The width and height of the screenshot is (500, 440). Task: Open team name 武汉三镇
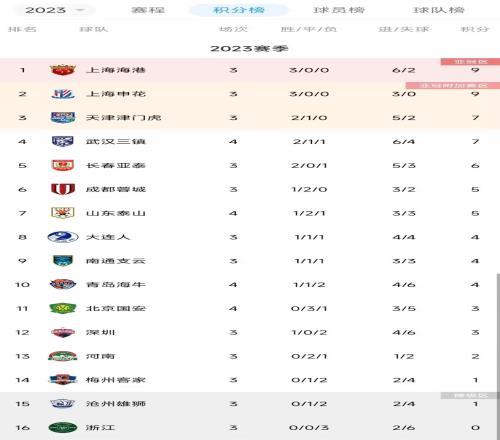(x=116, y=142)
